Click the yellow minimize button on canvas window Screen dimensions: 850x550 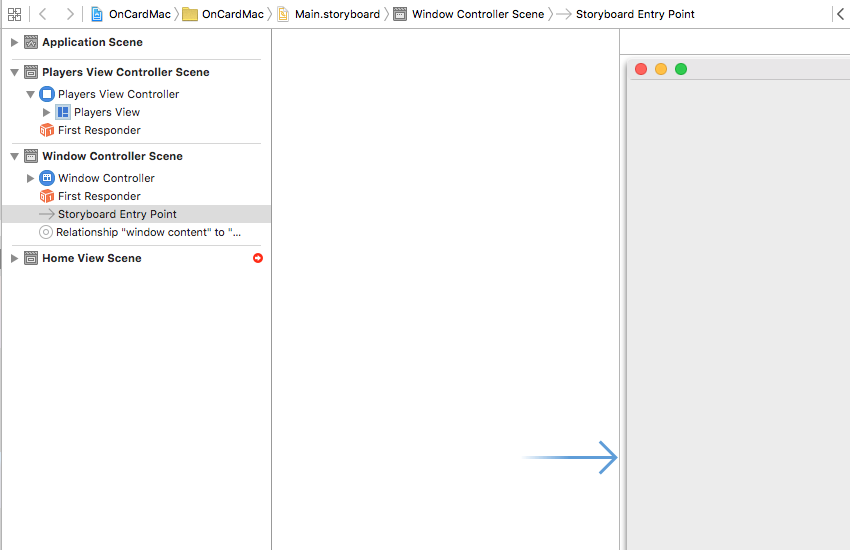pos(661,69)
